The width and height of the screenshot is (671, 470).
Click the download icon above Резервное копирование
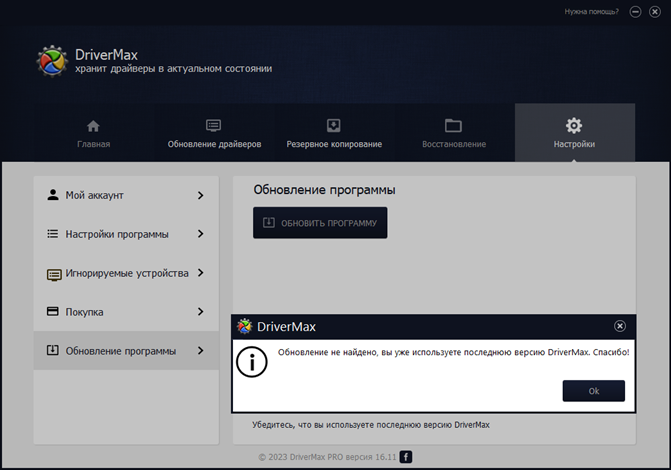(x=334, y=125)
